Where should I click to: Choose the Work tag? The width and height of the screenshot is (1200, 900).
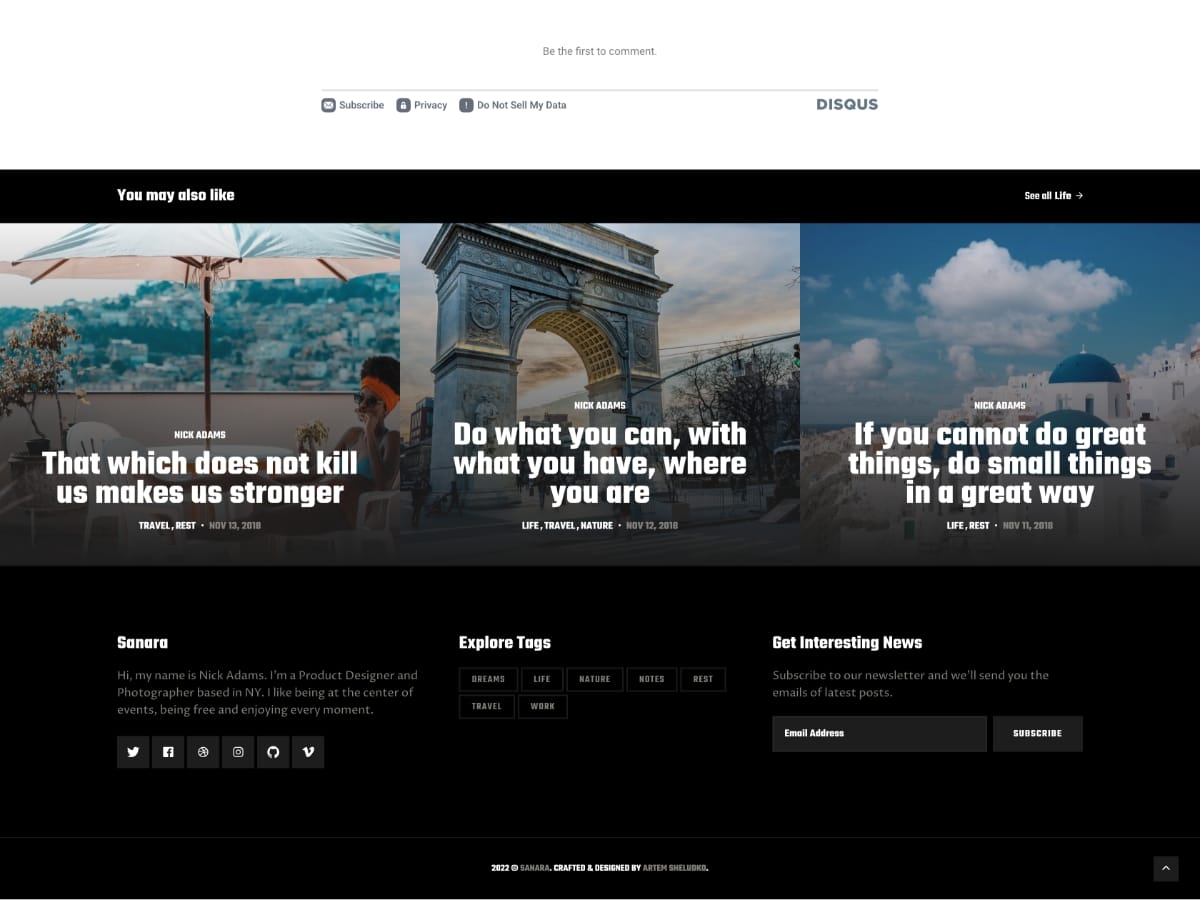(x=542, y=706)
